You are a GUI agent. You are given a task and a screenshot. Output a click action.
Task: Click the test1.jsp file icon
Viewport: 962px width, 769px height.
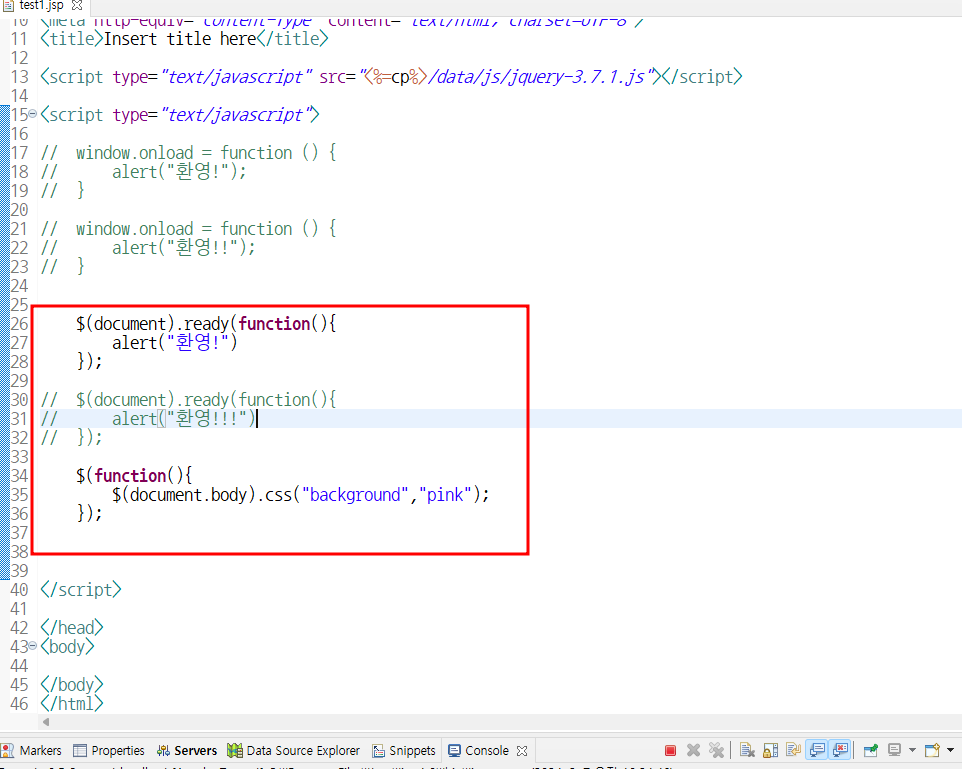tap(9, 6)
